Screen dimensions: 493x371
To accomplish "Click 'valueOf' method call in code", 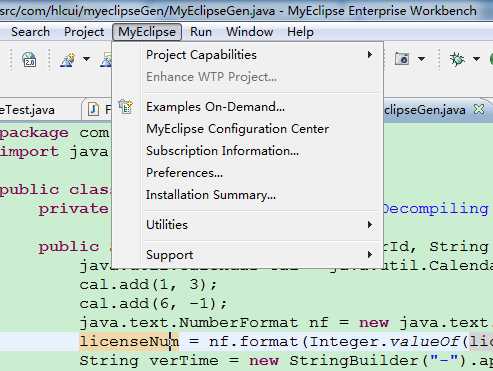I will (x=425, y=342).
